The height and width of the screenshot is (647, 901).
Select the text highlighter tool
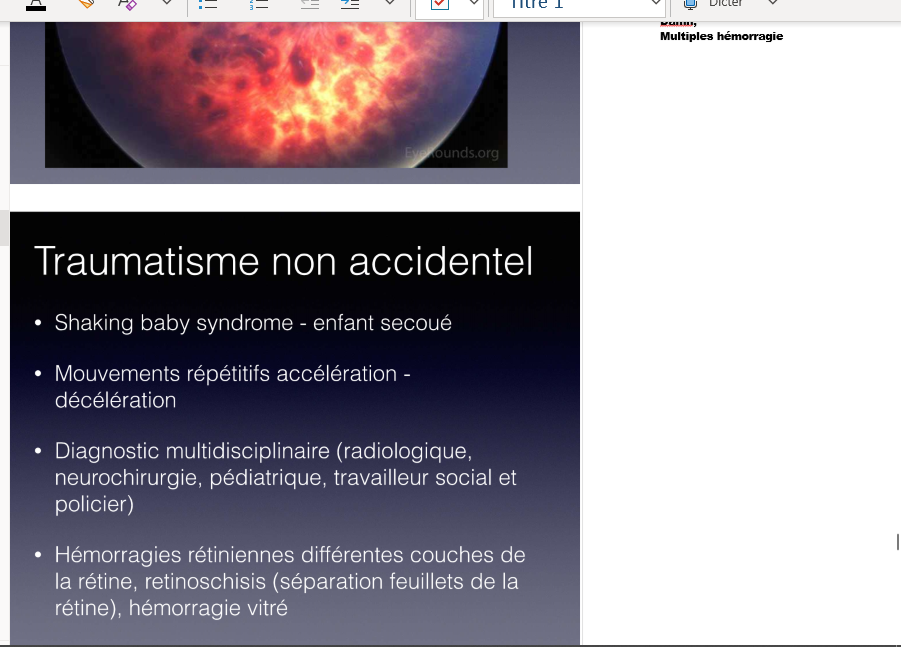click(x=86, y=4)
